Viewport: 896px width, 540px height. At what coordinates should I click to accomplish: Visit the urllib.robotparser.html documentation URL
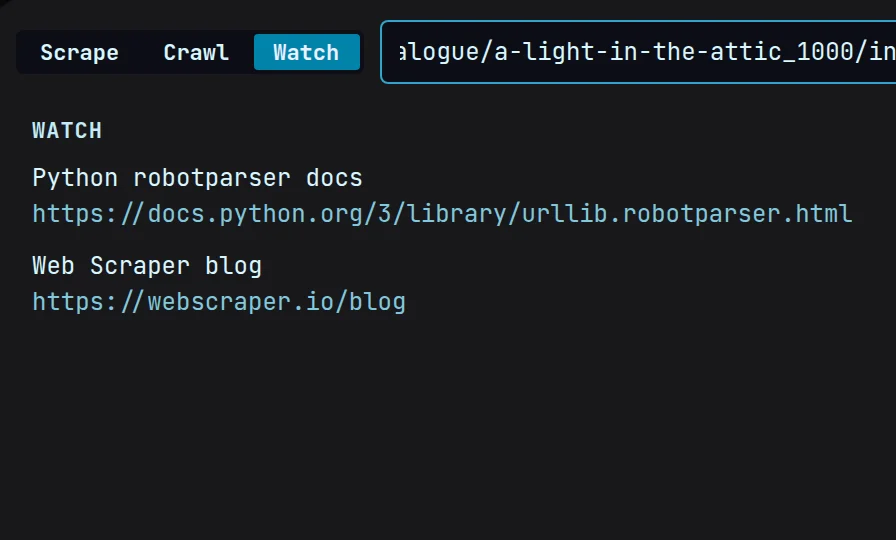[442, 214]
